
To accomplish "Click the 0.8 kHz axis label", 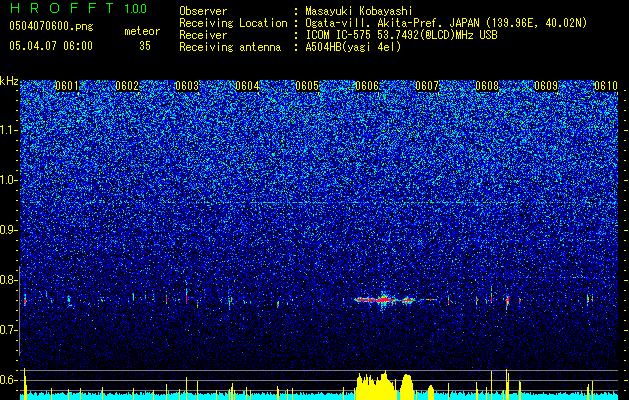I will (9, 280).
